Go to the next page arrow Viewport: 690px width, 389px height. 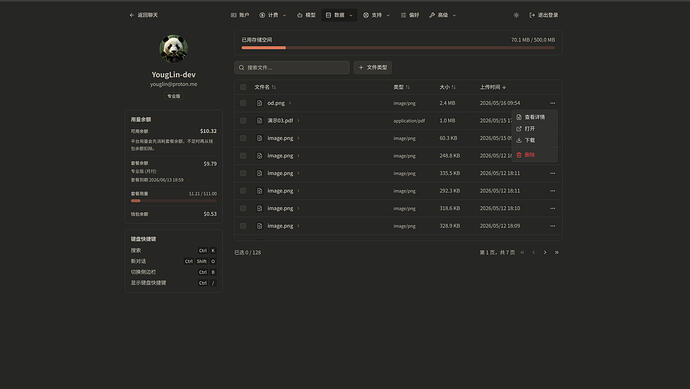tap(545, 252)
